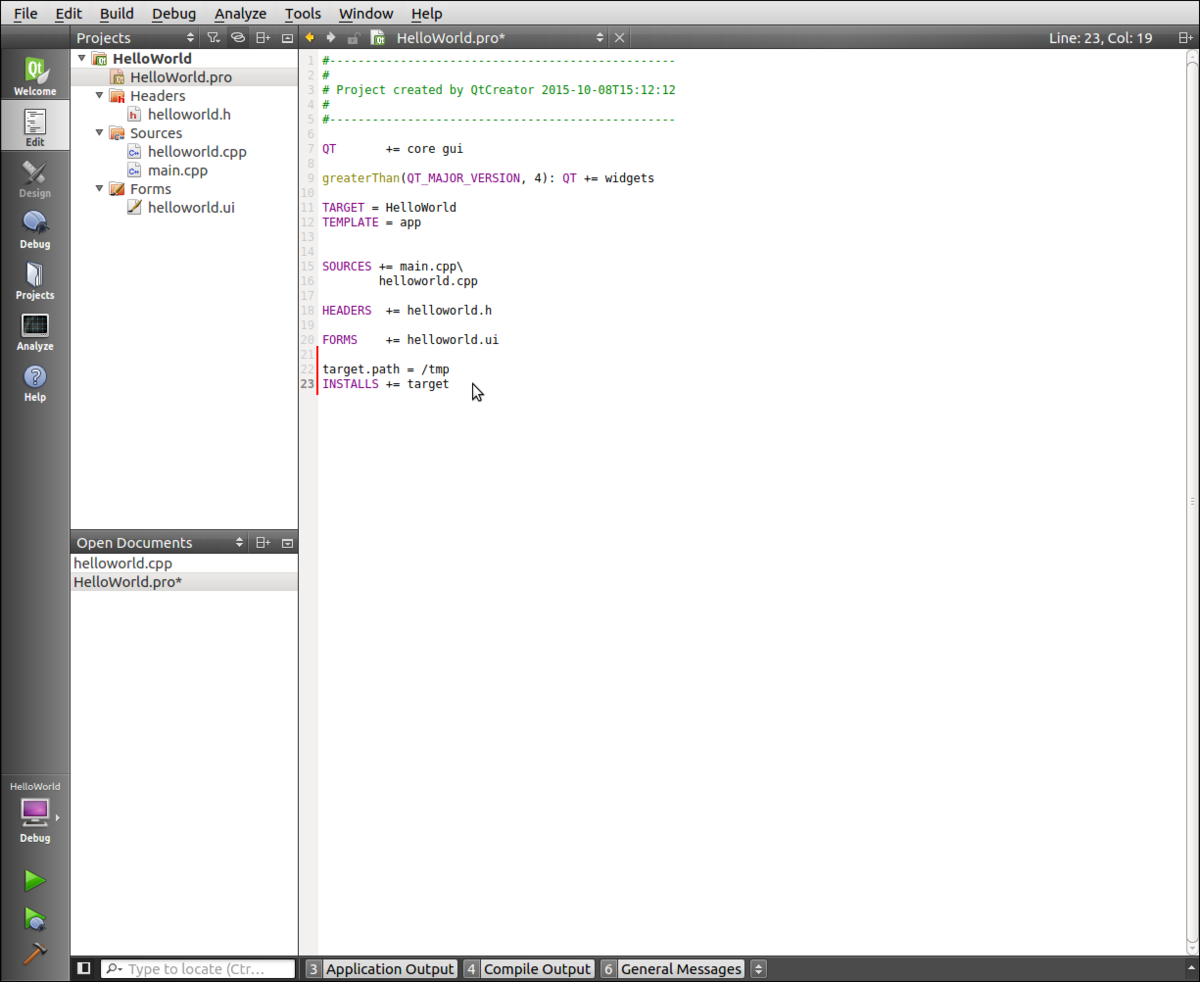Toggle the filter tree options in Projects panel
The width and height of the screenshot is (1200, 982).
[214, 37]
